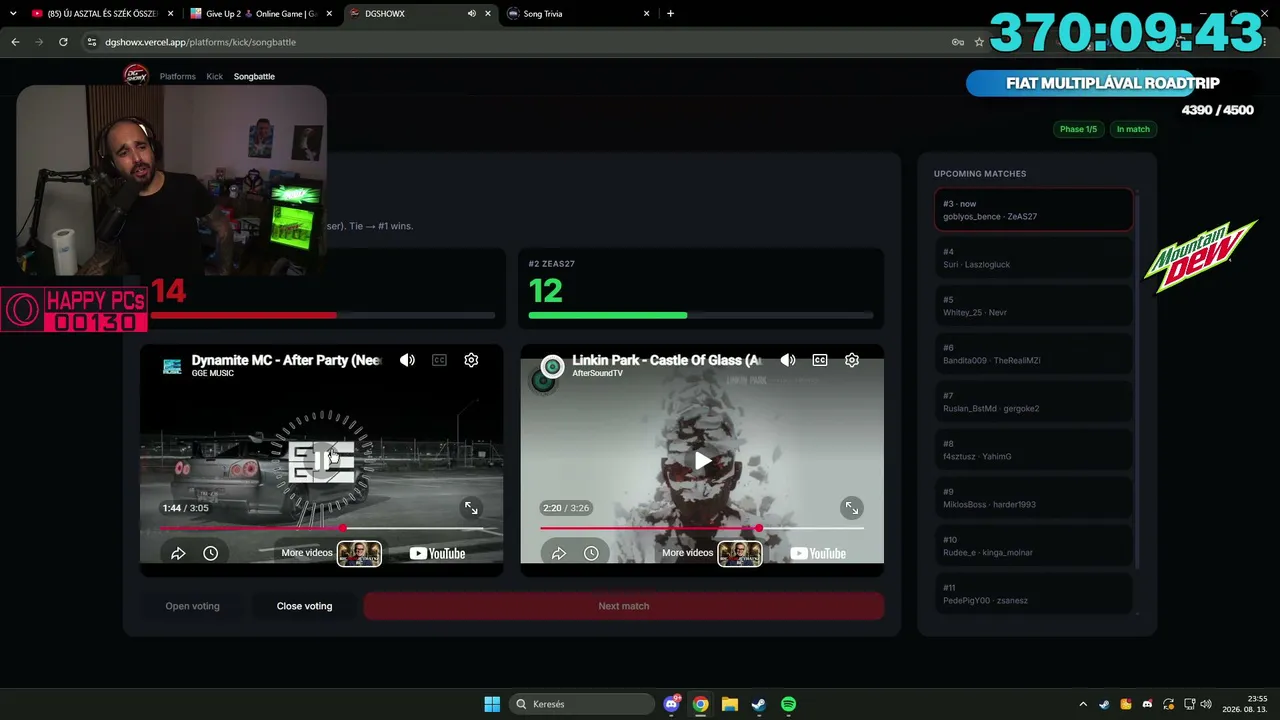Switch to the Give Up 2 Online Game tab
The width and height of the screenshot is (1280, 720).
[261, 14]
